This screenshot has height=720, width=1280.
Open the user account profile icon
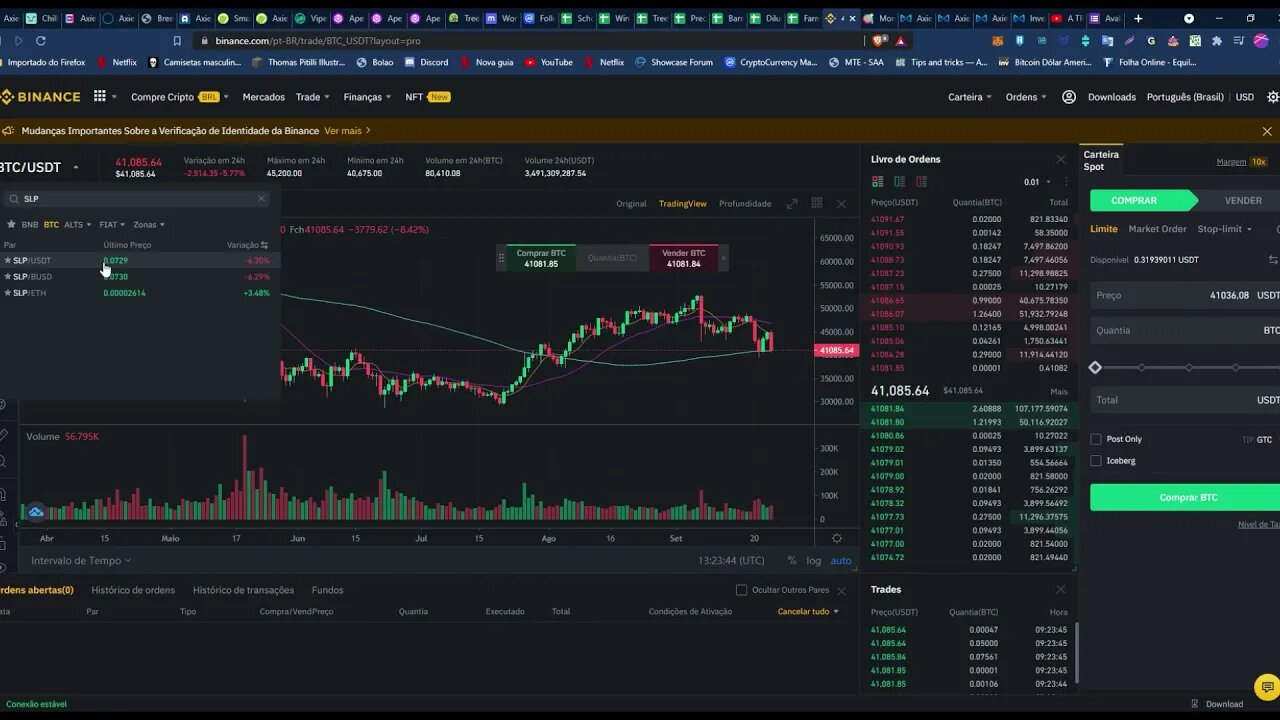point(1069,97)
